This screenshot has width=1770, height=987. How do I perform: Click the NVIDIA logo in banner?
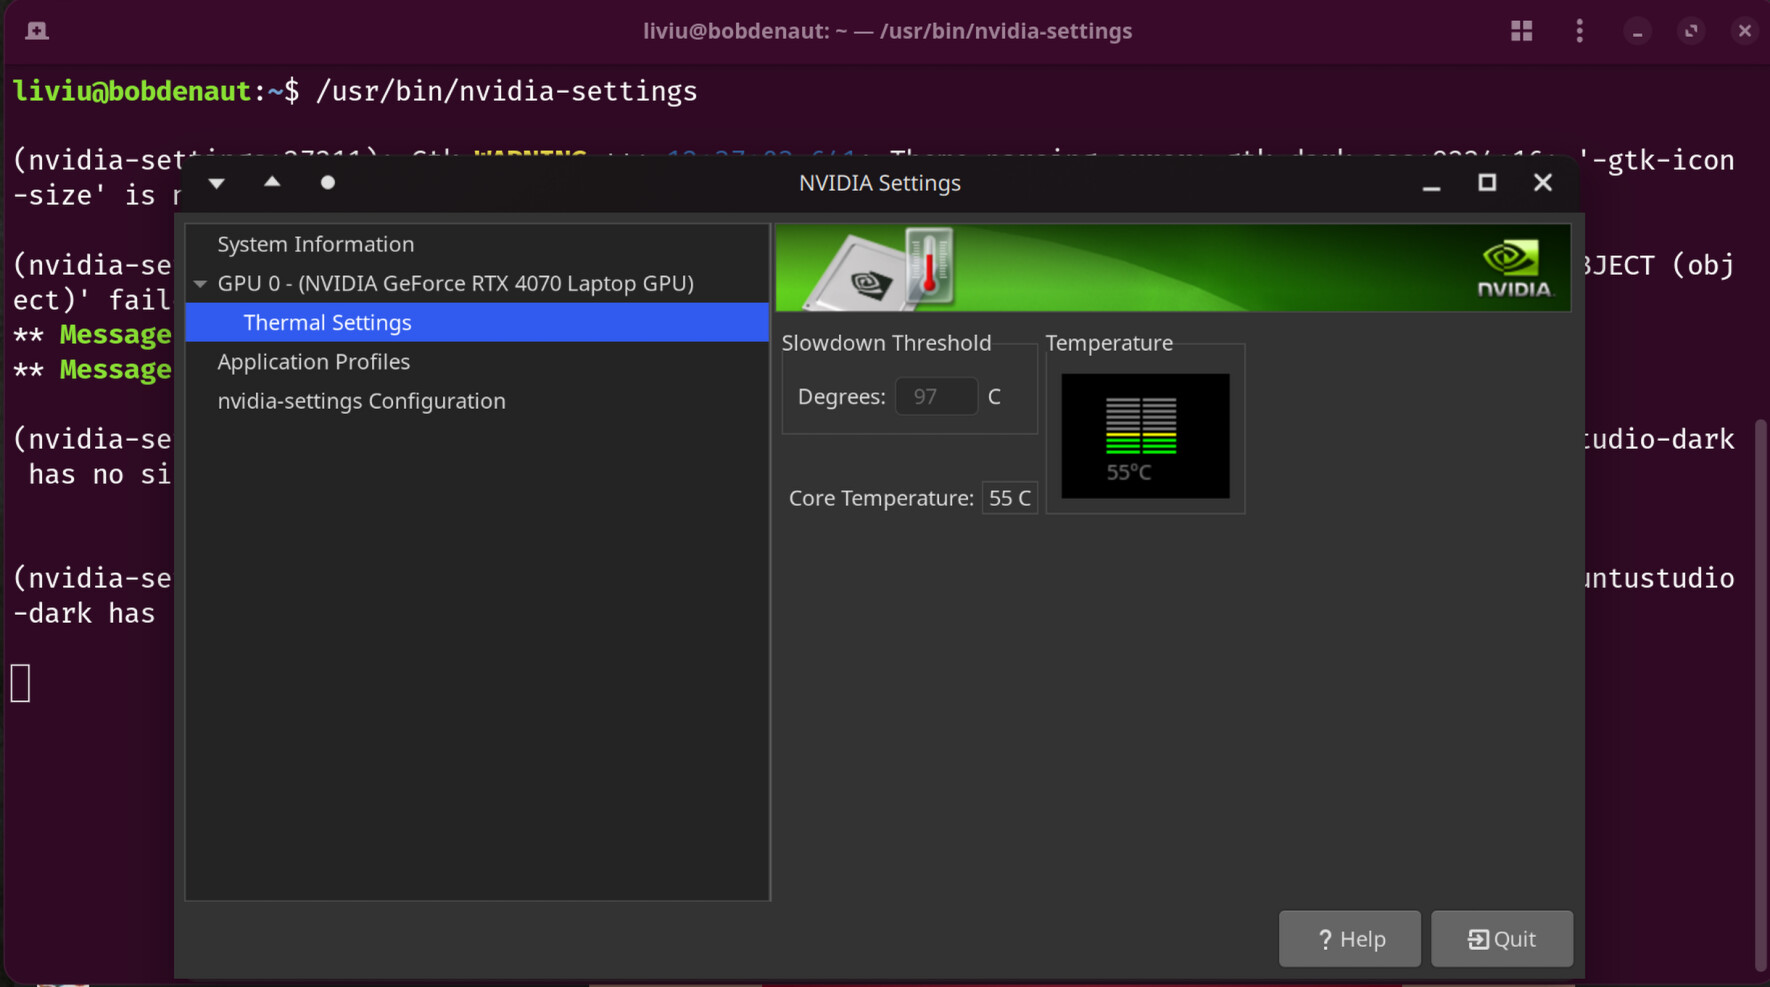coord(1514,268)
